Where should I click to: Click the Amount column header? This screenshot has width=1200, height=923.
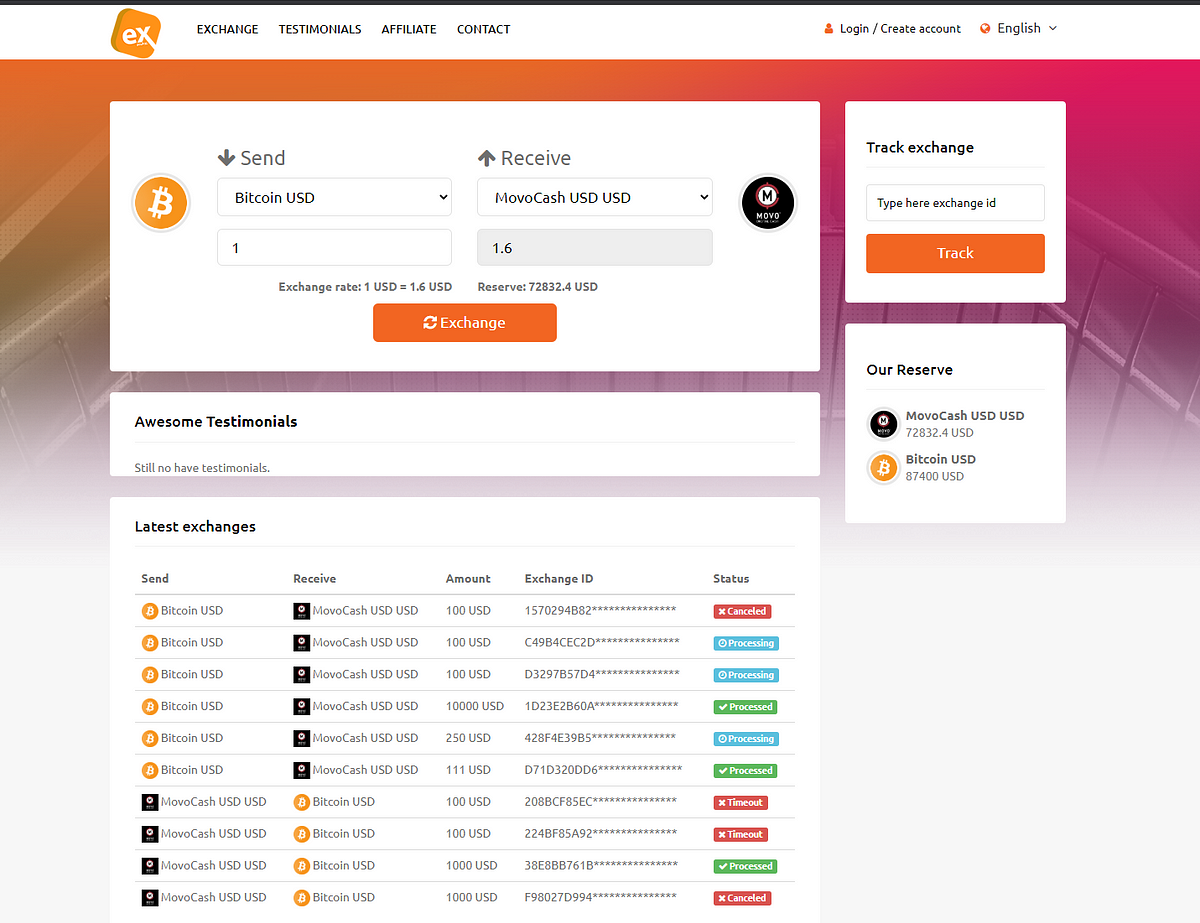pyautogui.click(x=468, y=579)
